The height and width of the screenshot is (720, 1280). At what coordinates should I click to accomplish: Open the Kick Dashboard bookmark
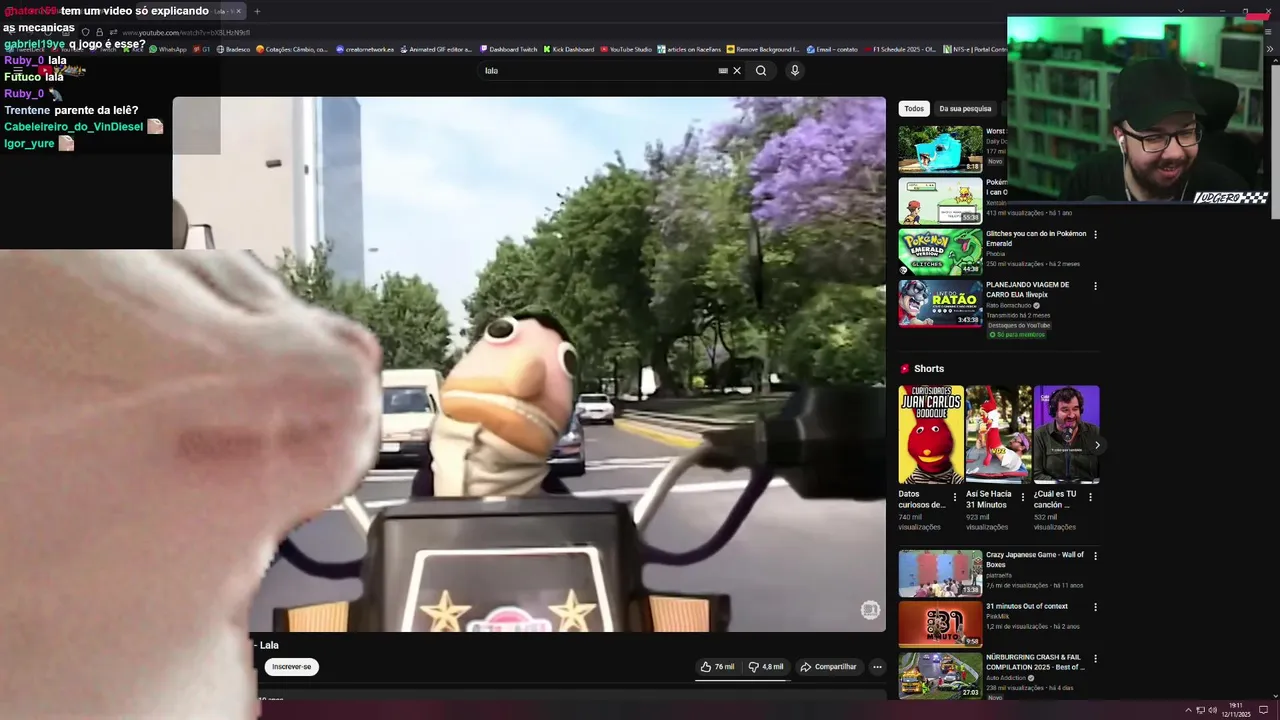tap(569, 49)
